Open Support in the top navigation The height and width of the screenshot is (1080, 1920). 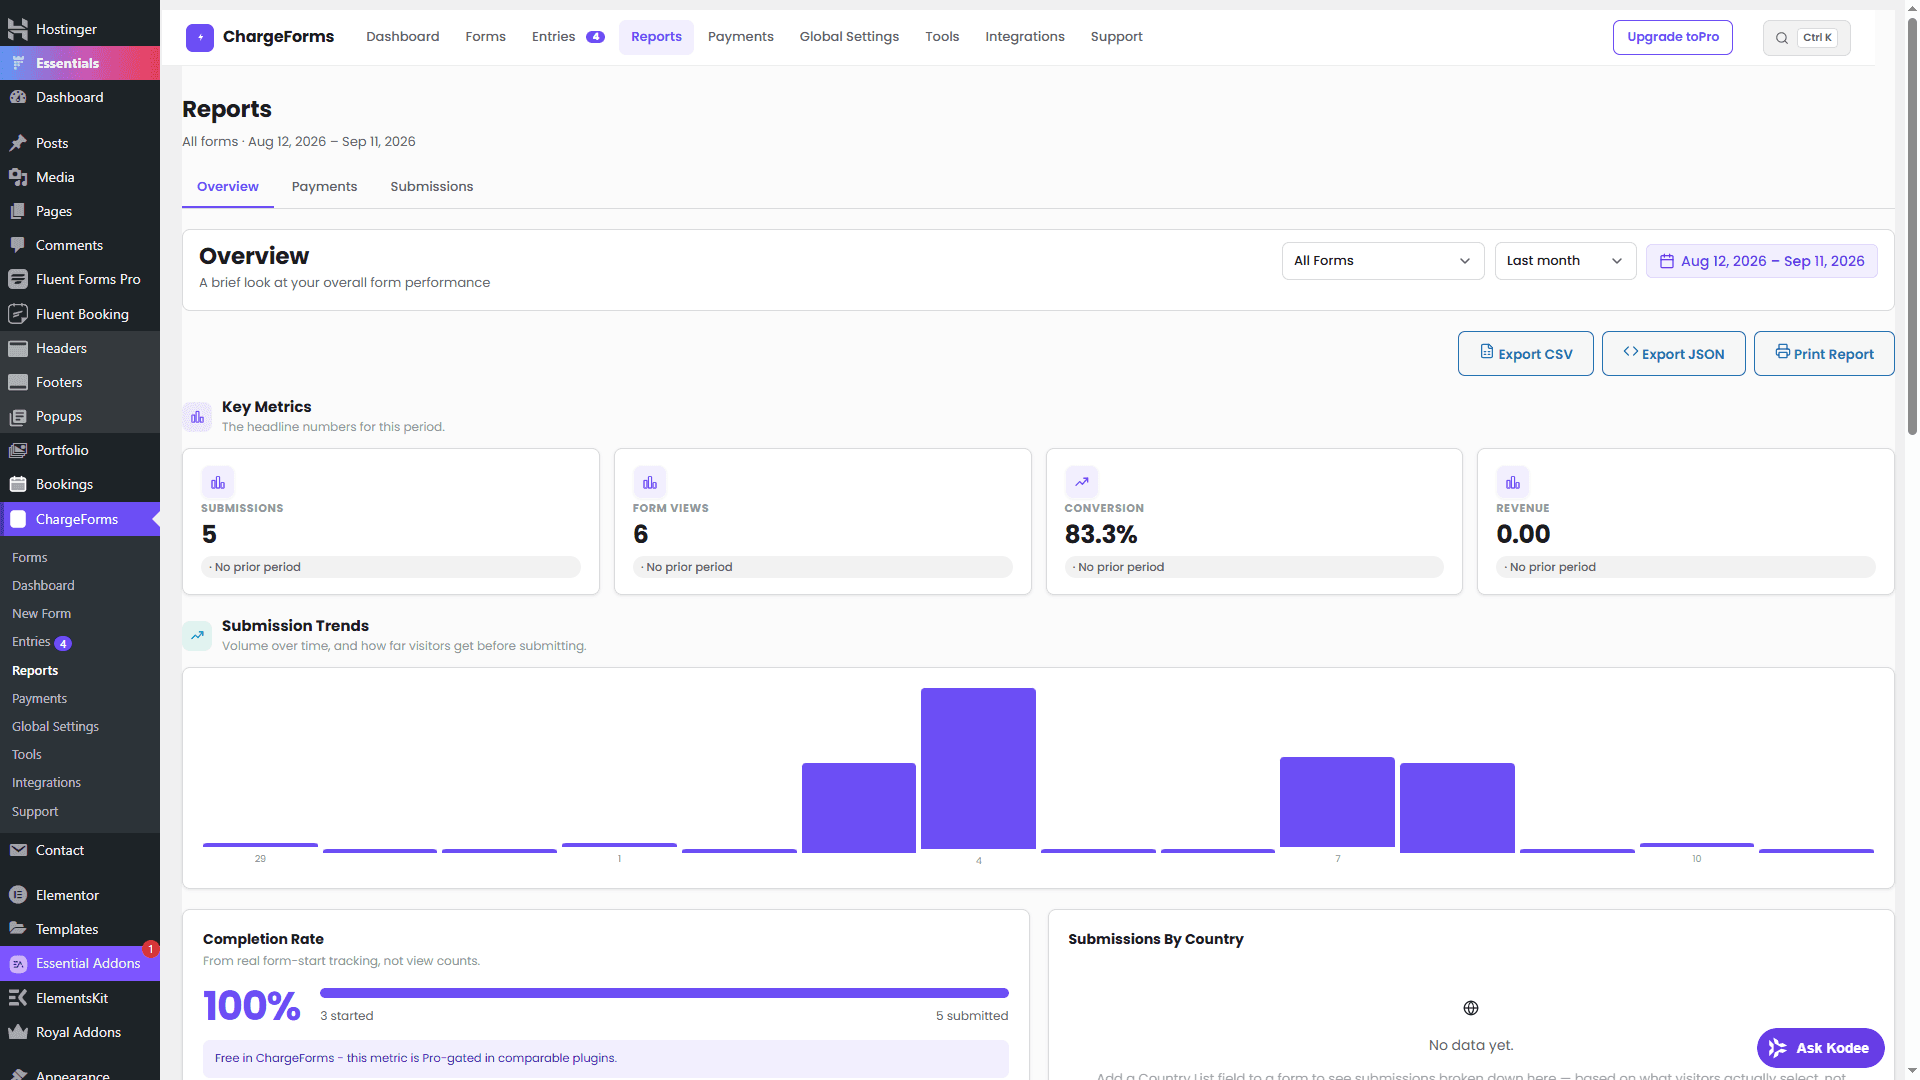(x=1116, y=37)
